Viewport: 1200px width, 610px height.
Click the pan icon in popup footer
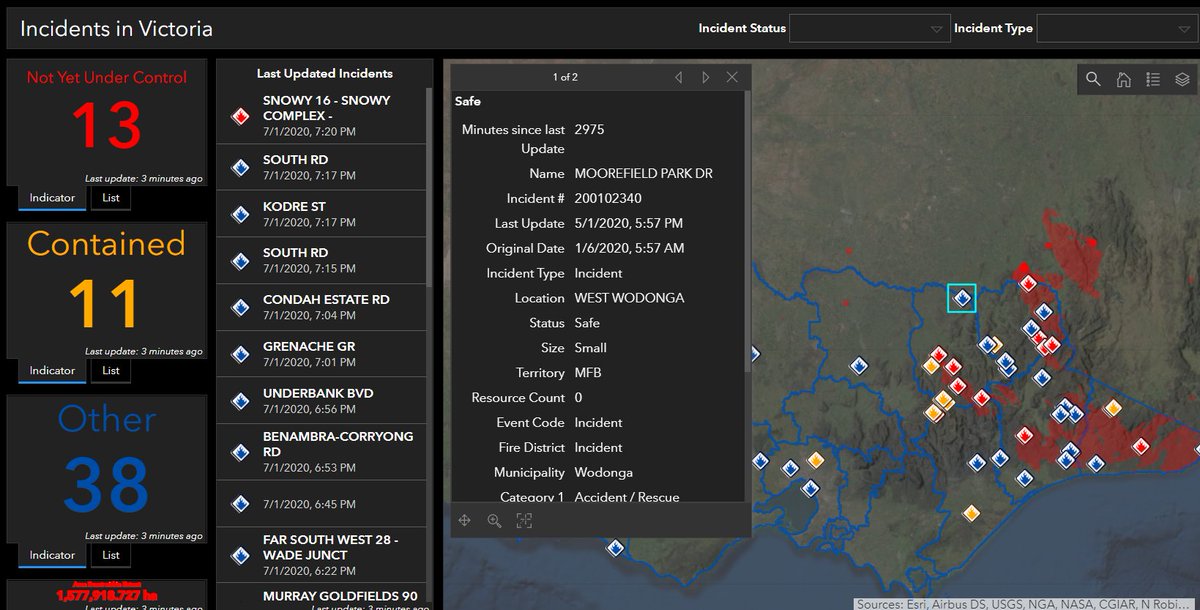tap(465, 520)
